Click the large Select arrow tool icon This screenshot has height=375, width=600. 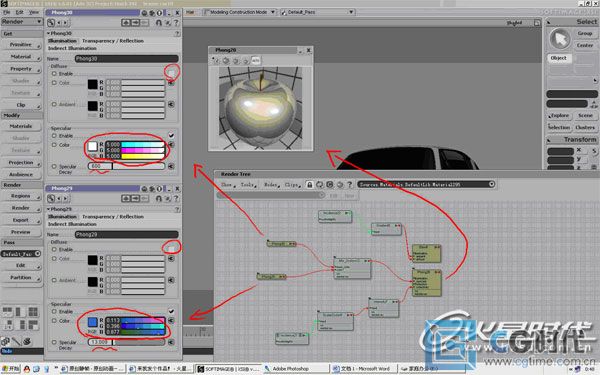click(560, 39)
